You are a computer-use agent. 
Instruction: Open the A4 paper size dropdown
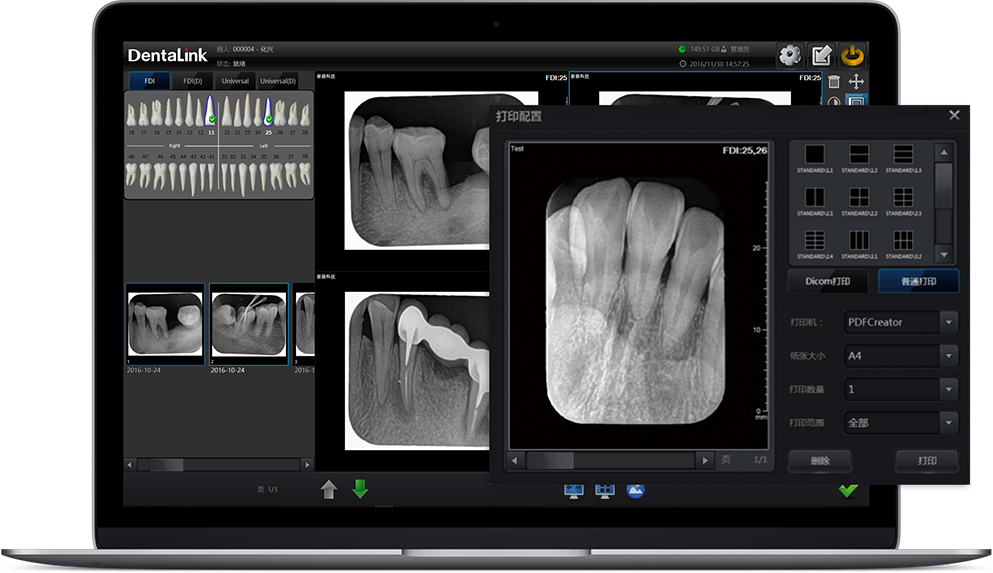tap(900, 356)
